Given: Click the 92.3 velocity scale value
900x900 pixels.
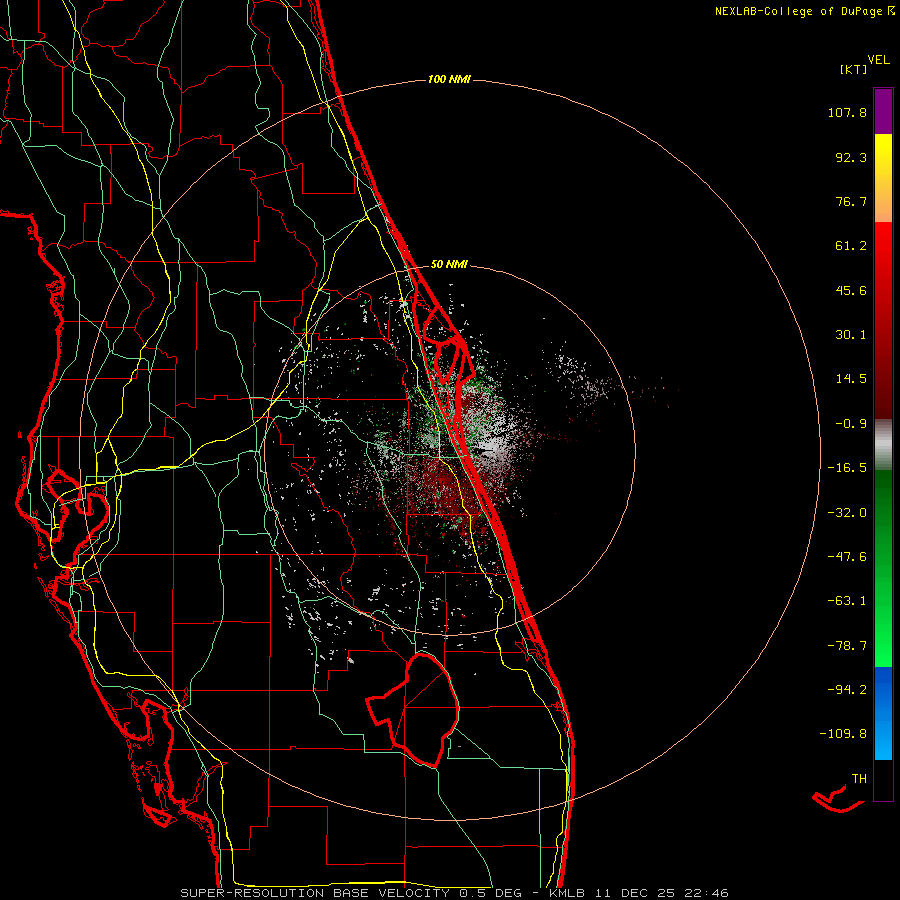Looking at the screenshot, I should pyautogui.click(x=851, y=157).
